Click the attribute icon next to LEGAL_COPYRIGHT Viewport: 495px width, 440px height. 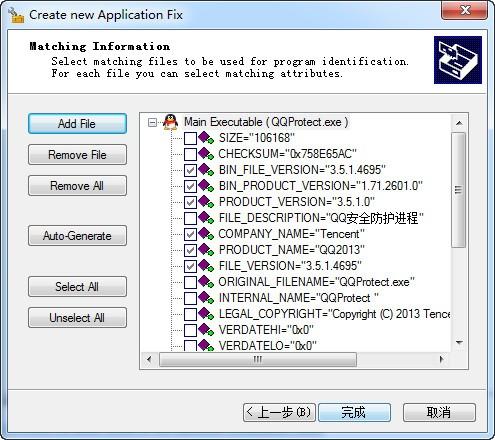coord(206,314)
